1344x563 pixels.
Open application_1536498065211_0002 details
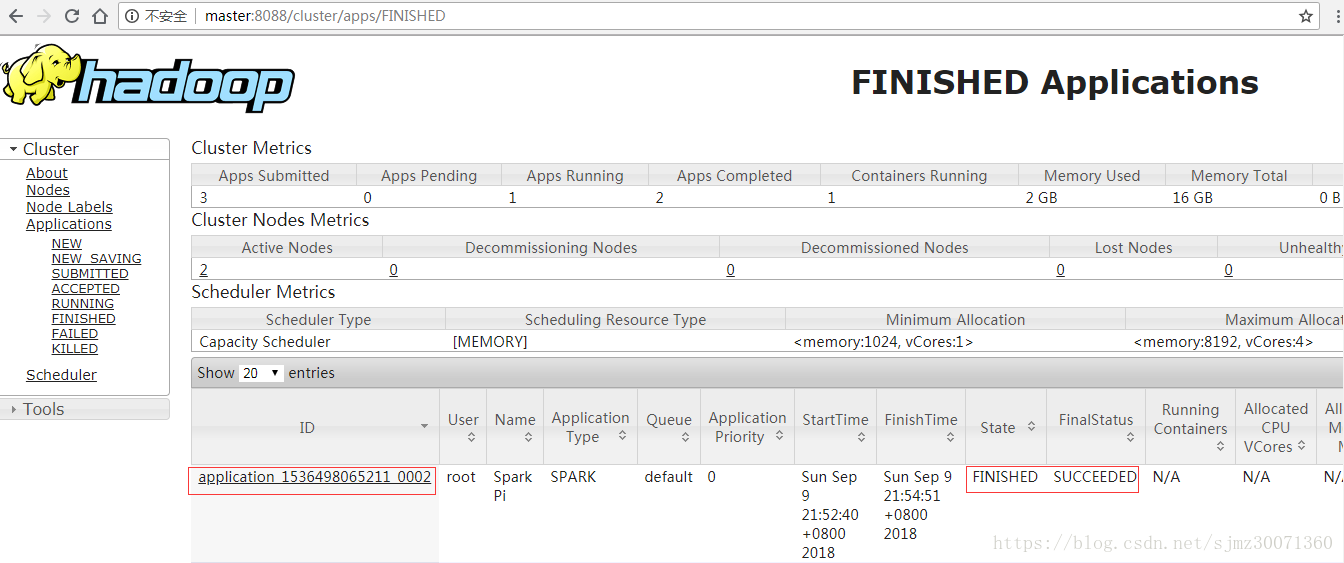click(314, 477)
